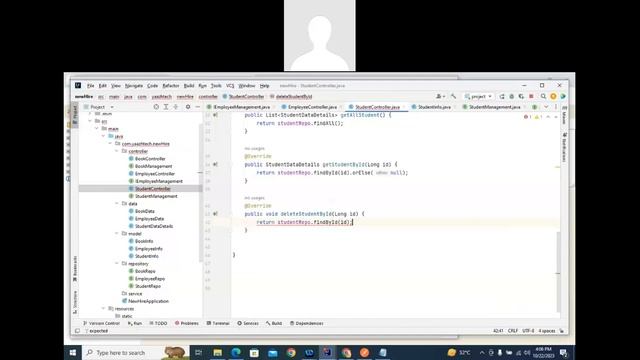Collapse the data package folder

point(117,203)
